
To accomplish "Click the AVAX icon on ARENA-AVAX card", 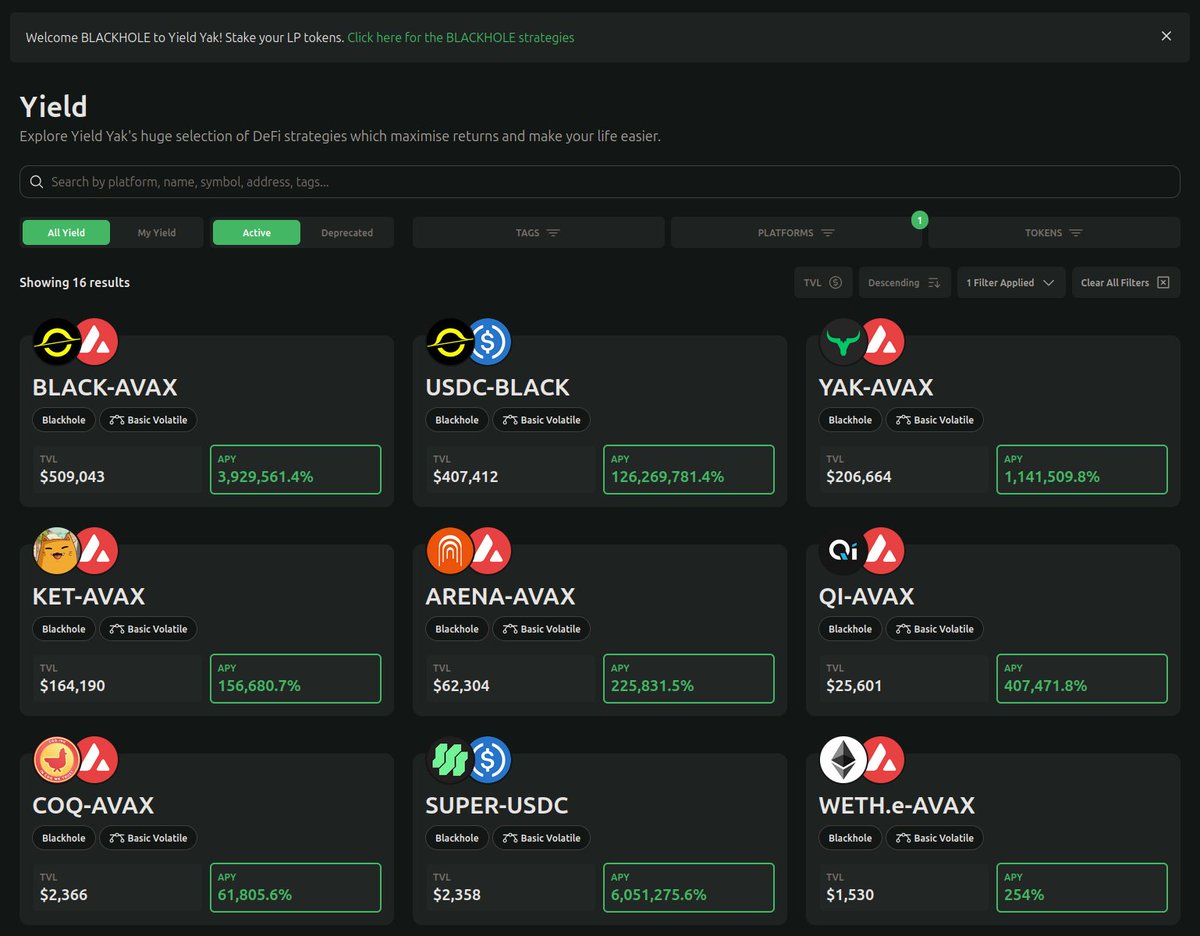I will click(490, 551).
